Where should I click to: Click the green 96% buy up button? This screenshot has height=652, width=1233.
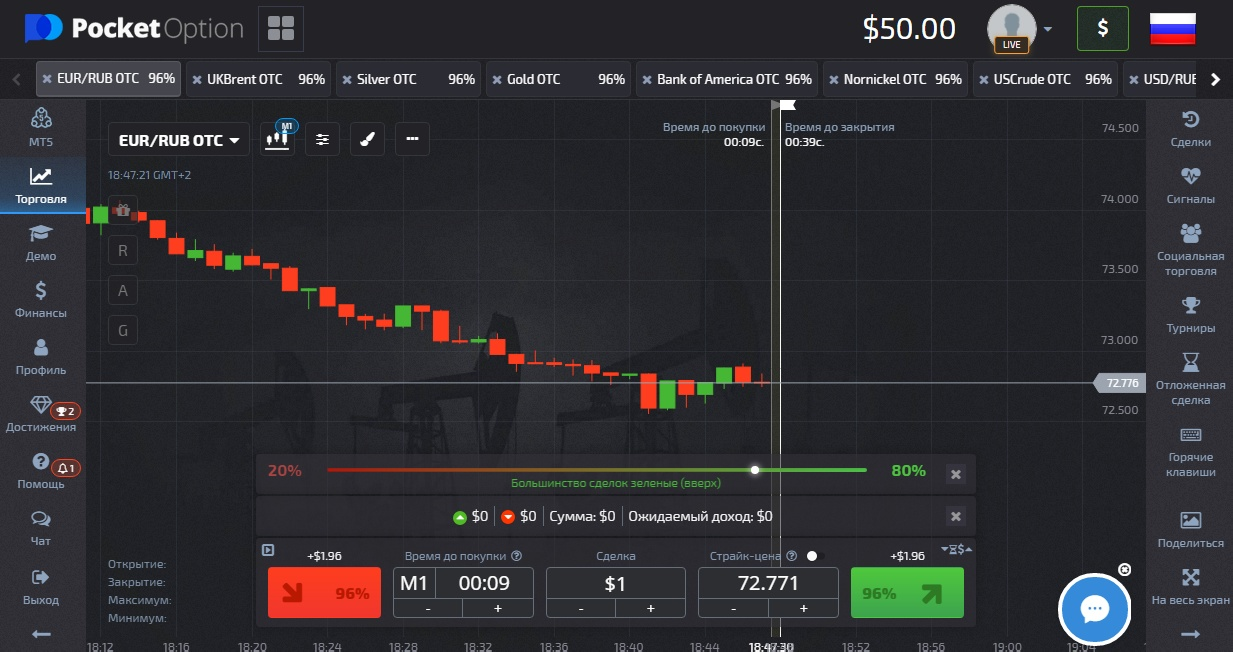point(907,593)
